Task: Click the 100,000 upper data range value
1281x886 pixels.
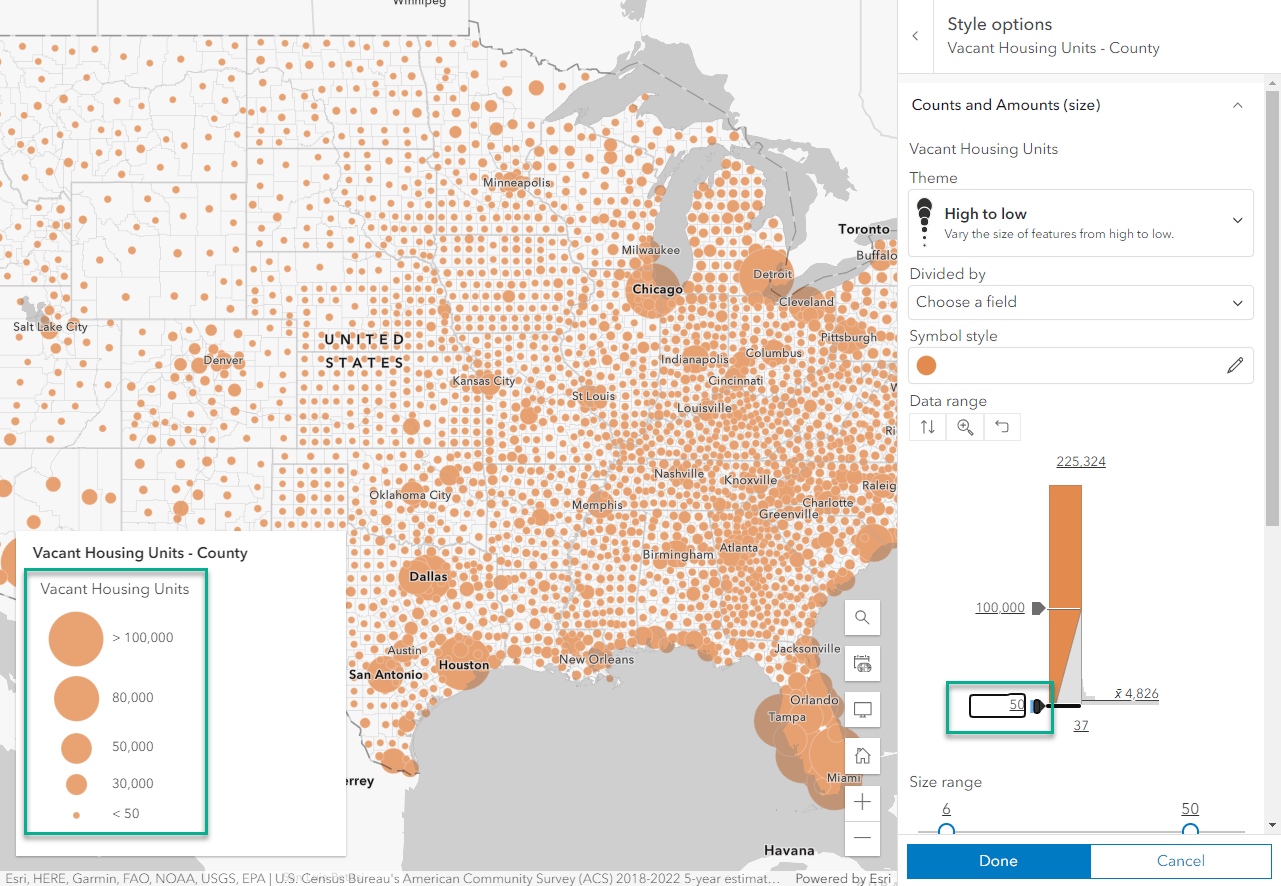Action: tap(1000, 608)
